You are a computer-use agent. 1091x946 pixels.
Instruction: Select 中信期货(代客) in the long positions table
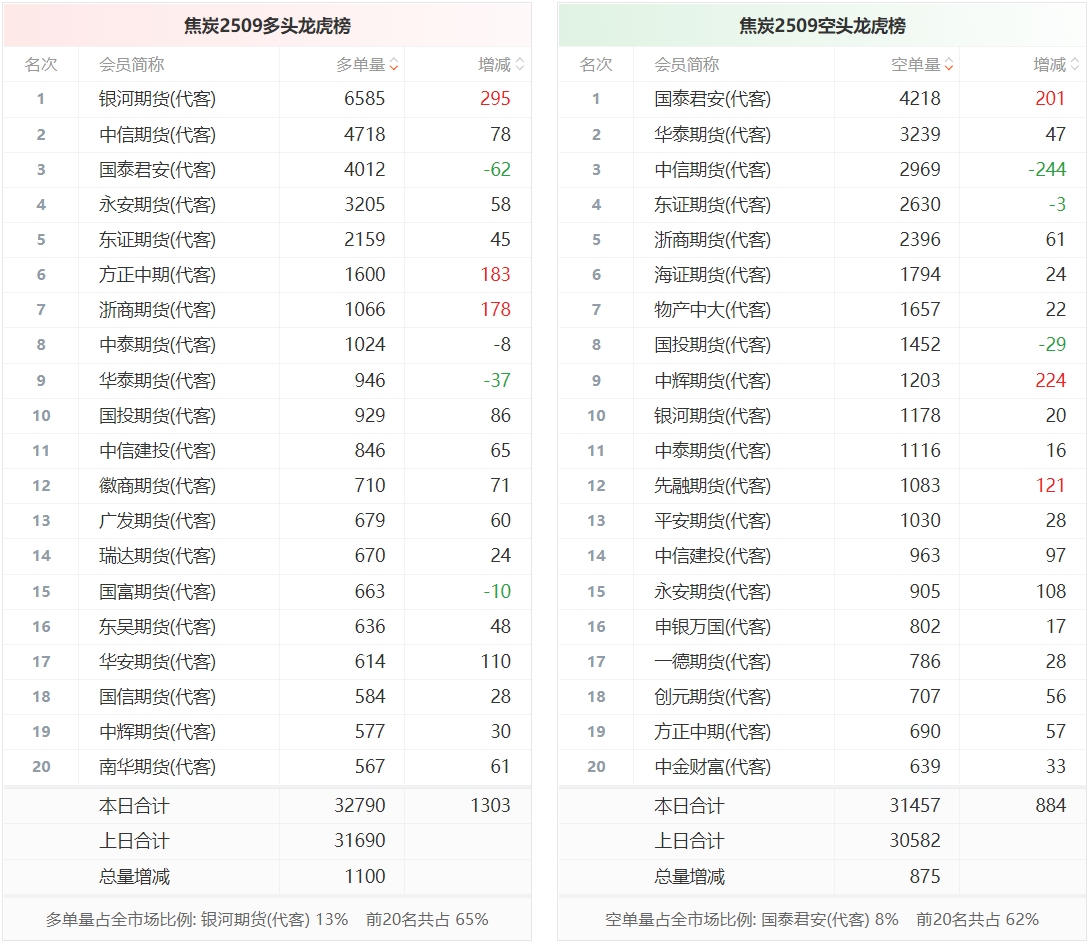pos(157,134)
